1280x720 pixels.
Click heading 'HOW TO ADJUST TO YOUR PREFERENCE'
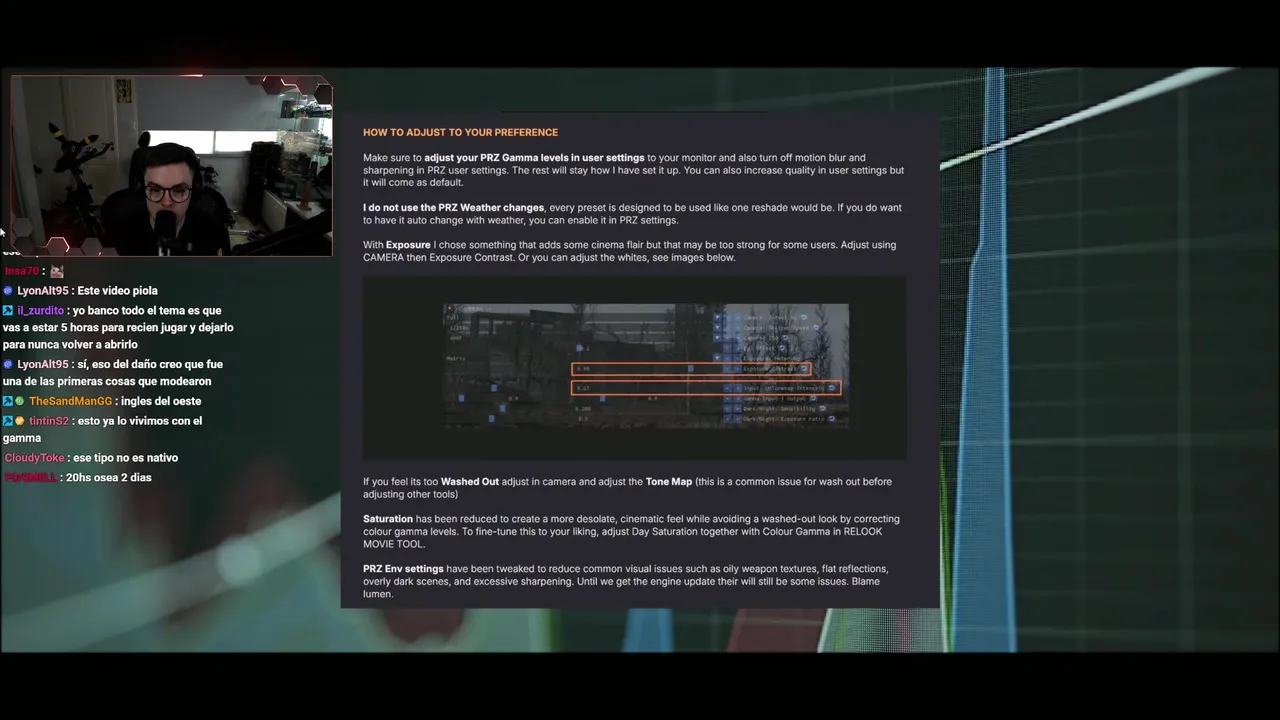point(460,132)
